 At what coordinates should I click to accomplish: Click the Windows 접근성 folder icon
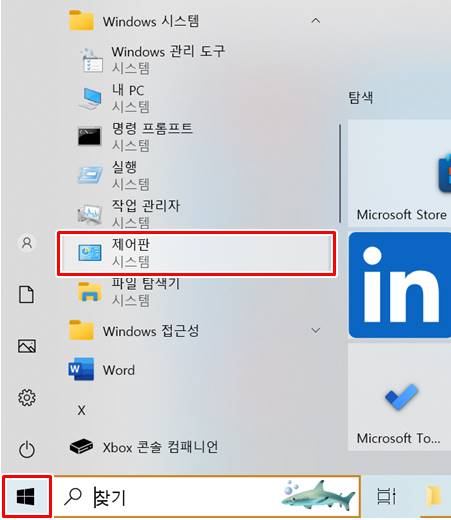pyautogui.click(x=81, y=330)
